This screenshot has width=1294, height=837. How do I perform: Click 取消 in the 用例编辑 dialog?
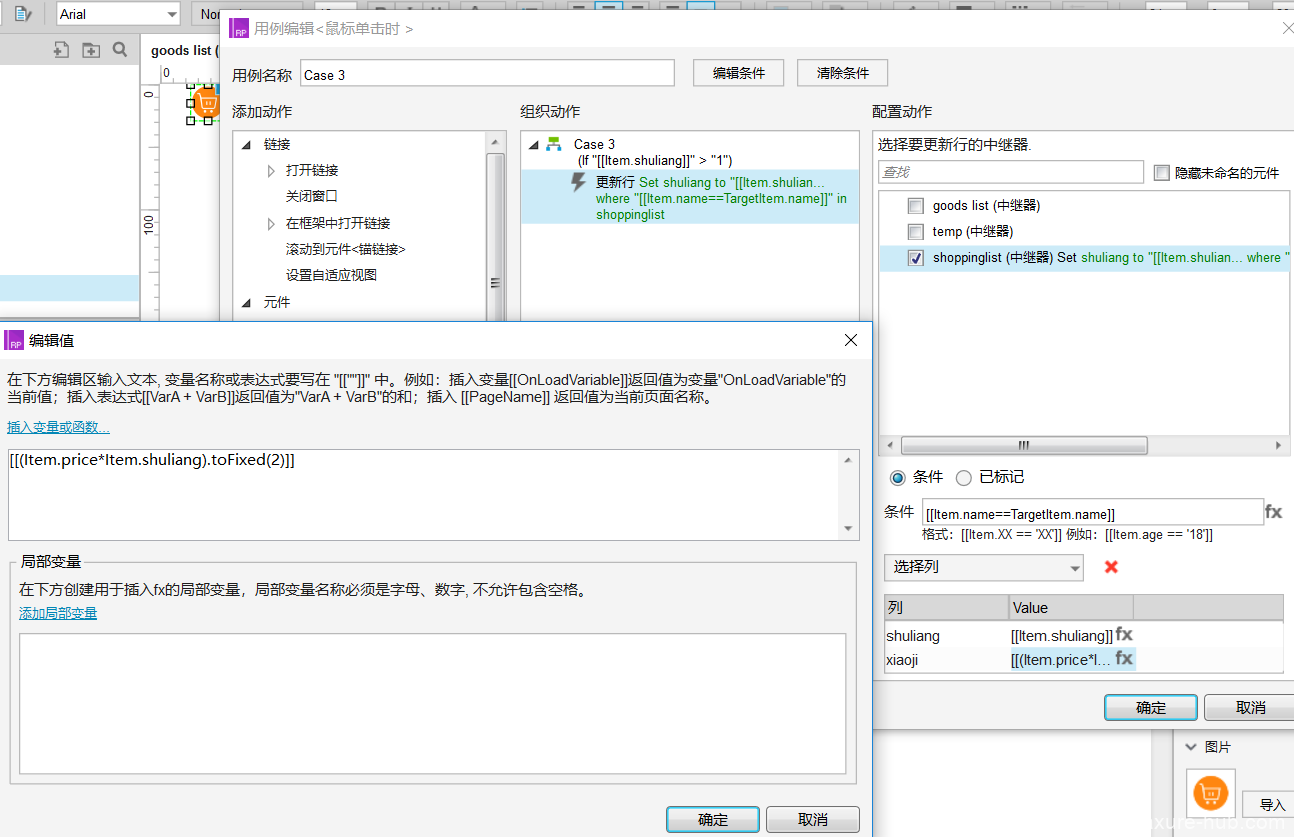1250,707
